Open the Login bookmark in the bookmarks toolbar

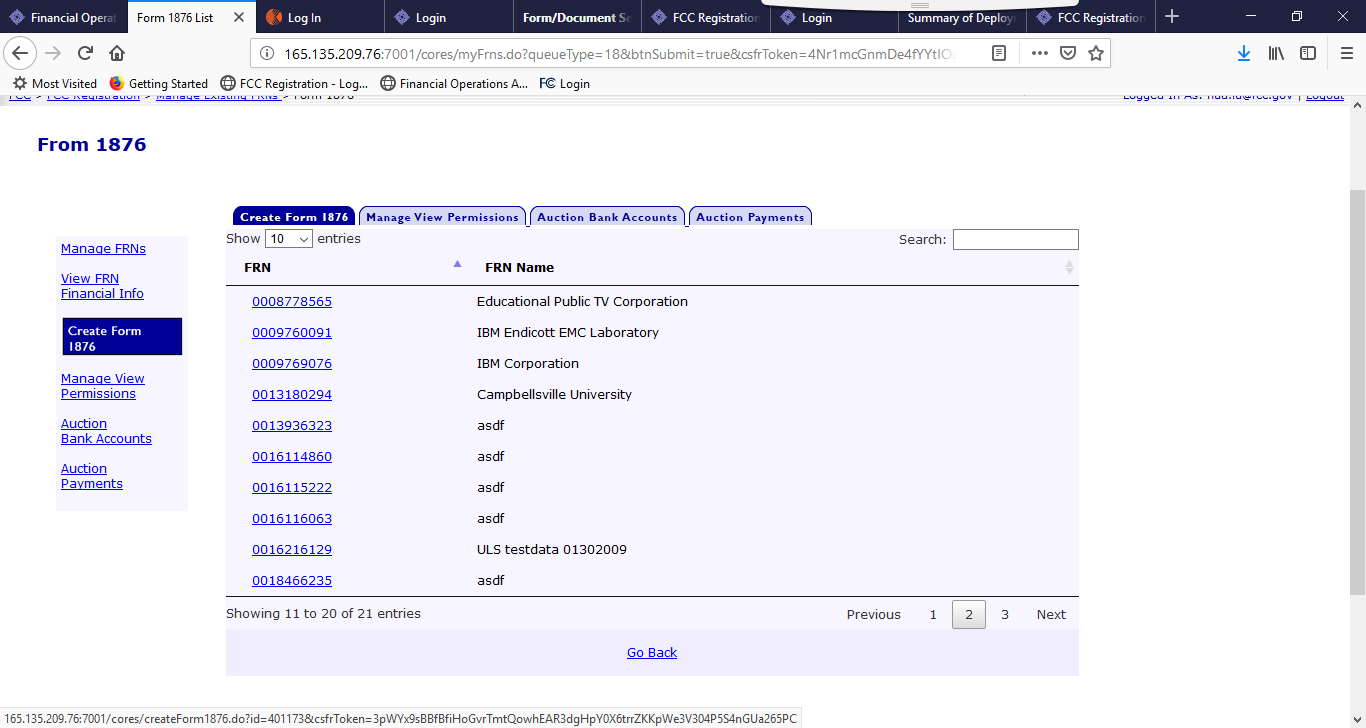(x=564, y=84)
